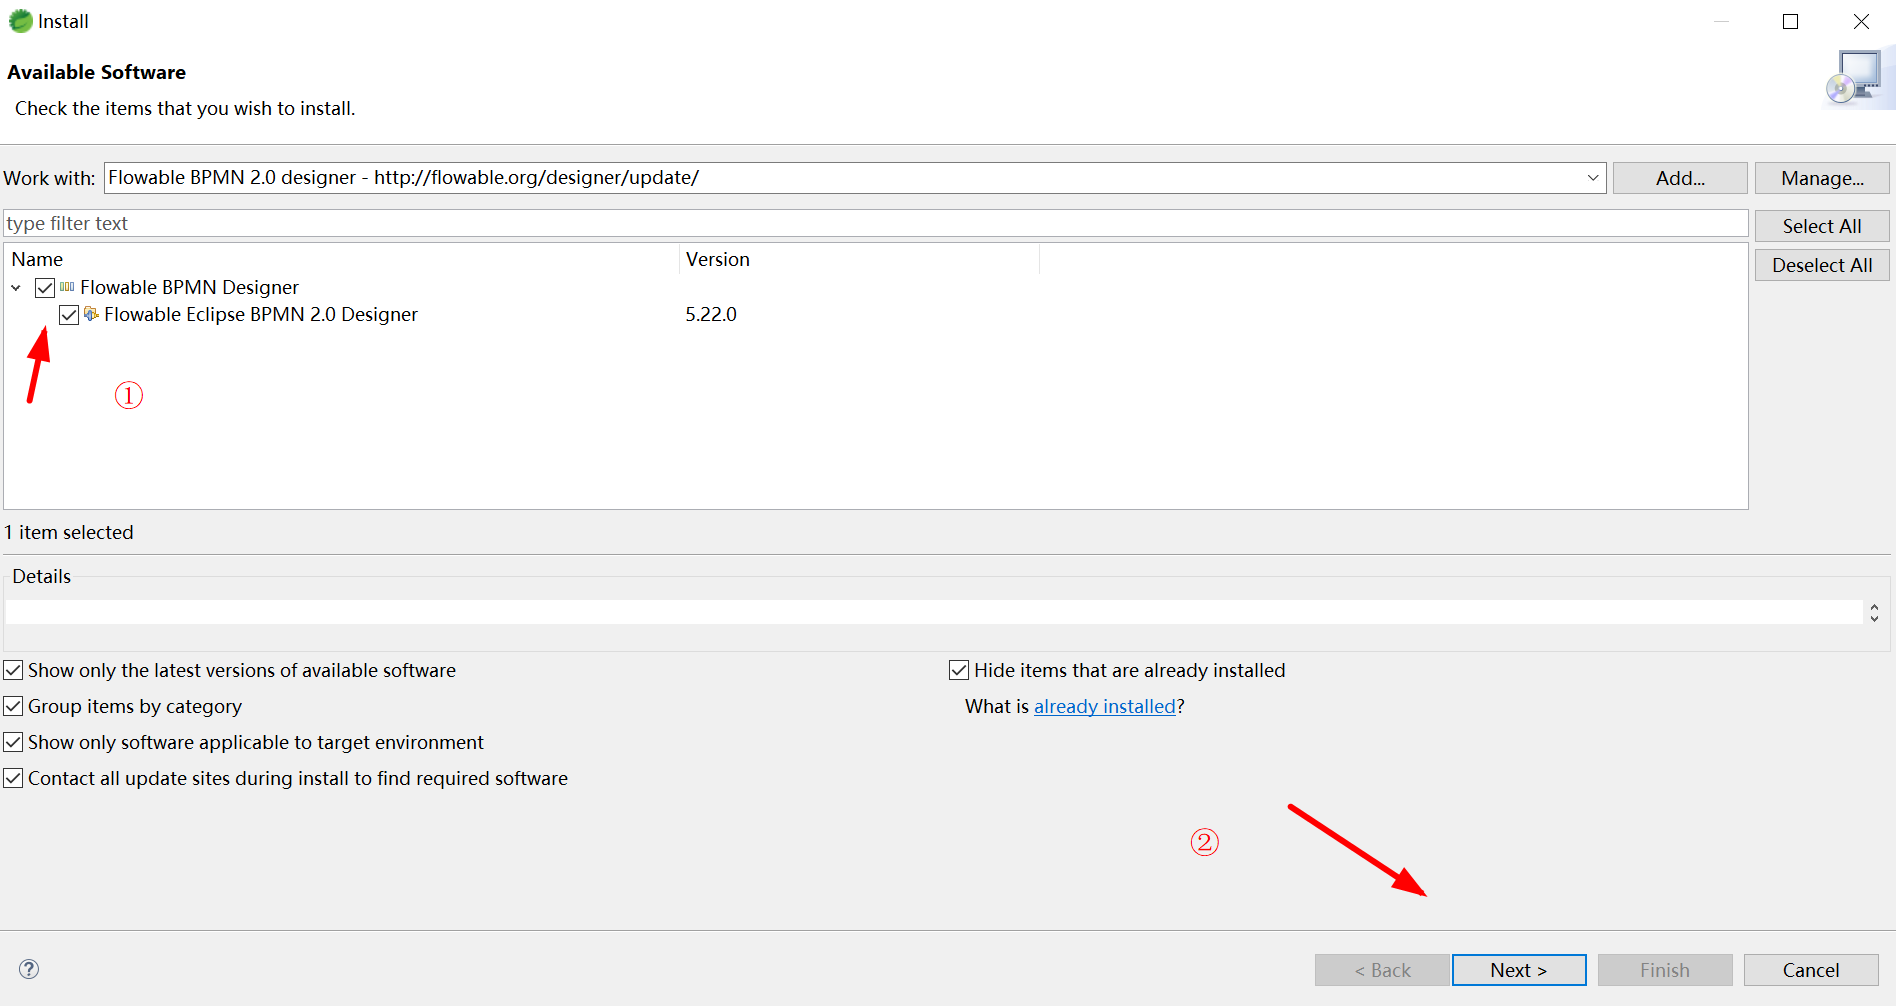Image resolution: width=1896 pixels, height=1006 pixels.
Task: Toggle Flowable Eclipse BPMN 2.0 Designer checkbox
Action: click(x=69, y=315)
